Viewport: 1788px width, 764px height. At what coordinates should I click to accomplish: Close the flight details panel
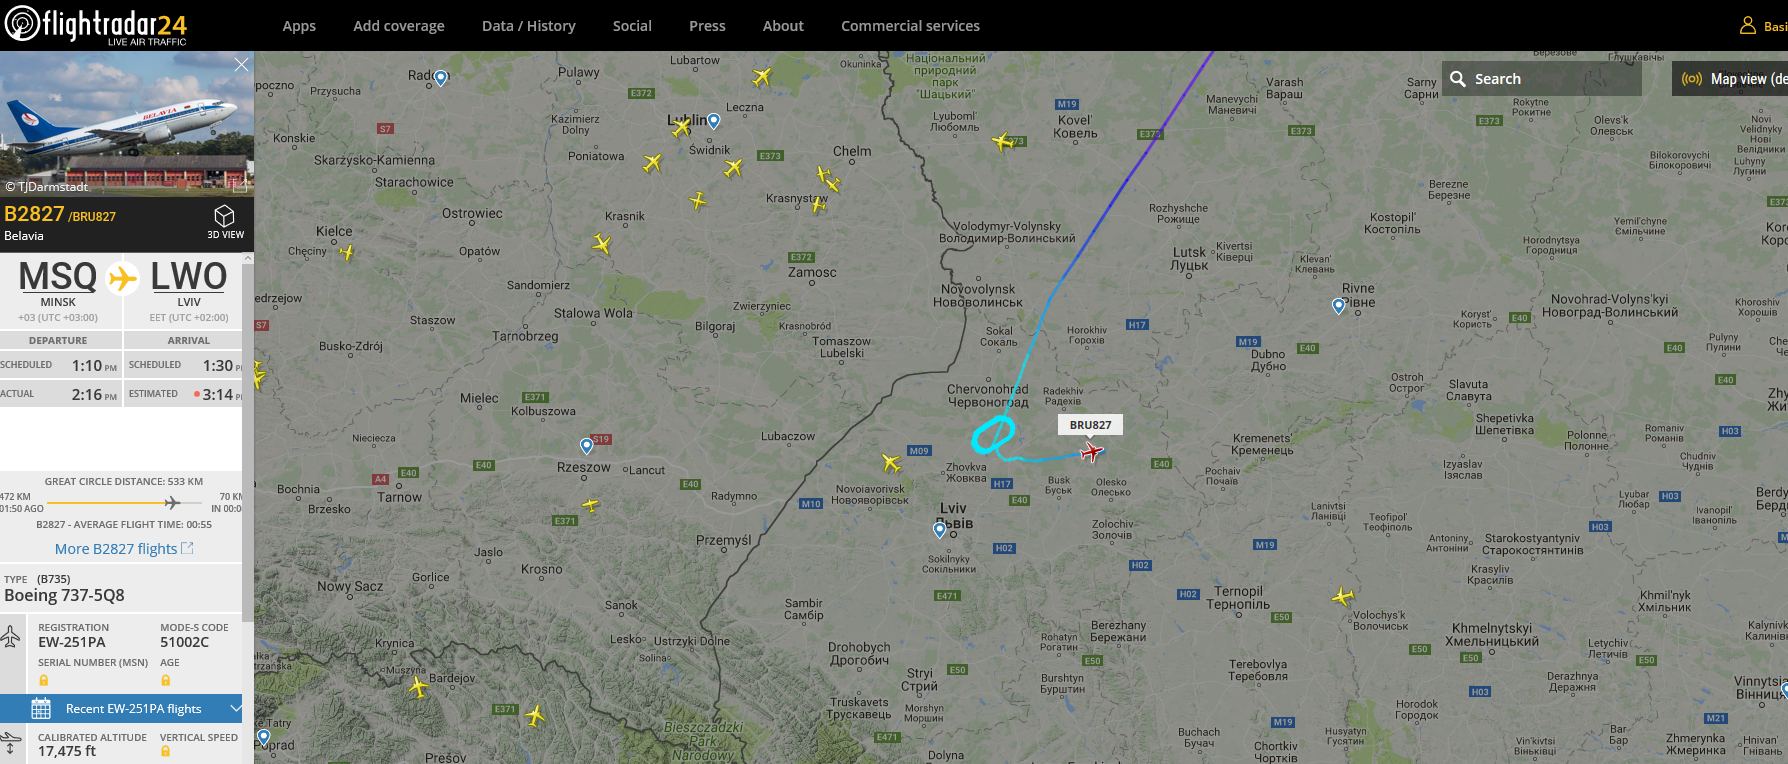click(241, 65)
